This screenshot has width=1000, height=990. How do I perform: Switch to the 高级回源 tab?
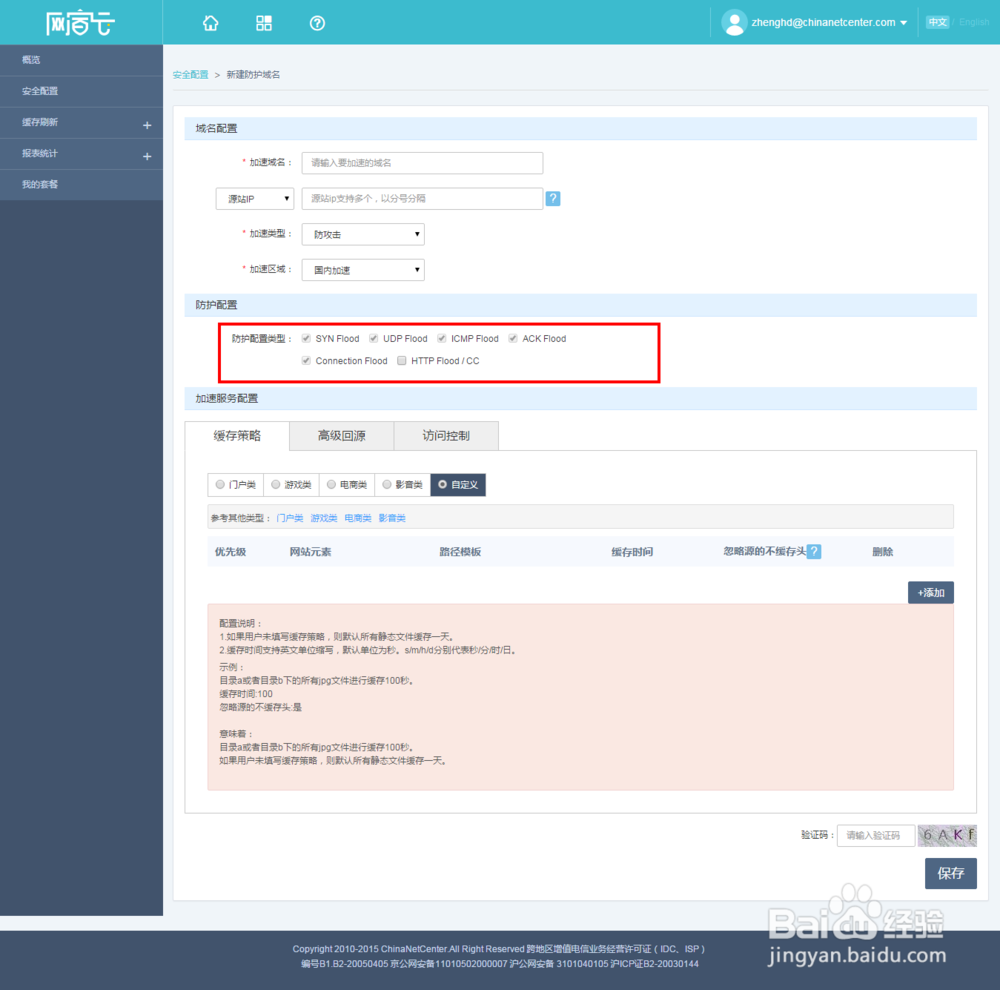(341, 436)
